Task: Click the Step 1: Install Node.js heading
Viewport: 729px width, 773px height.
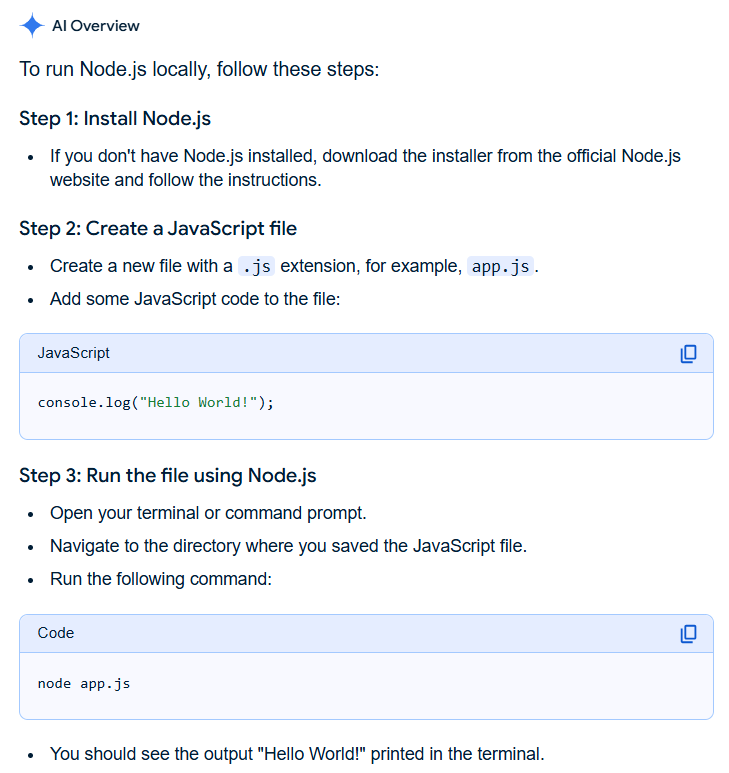Action: pyautogui.click(x=115, y=119)
